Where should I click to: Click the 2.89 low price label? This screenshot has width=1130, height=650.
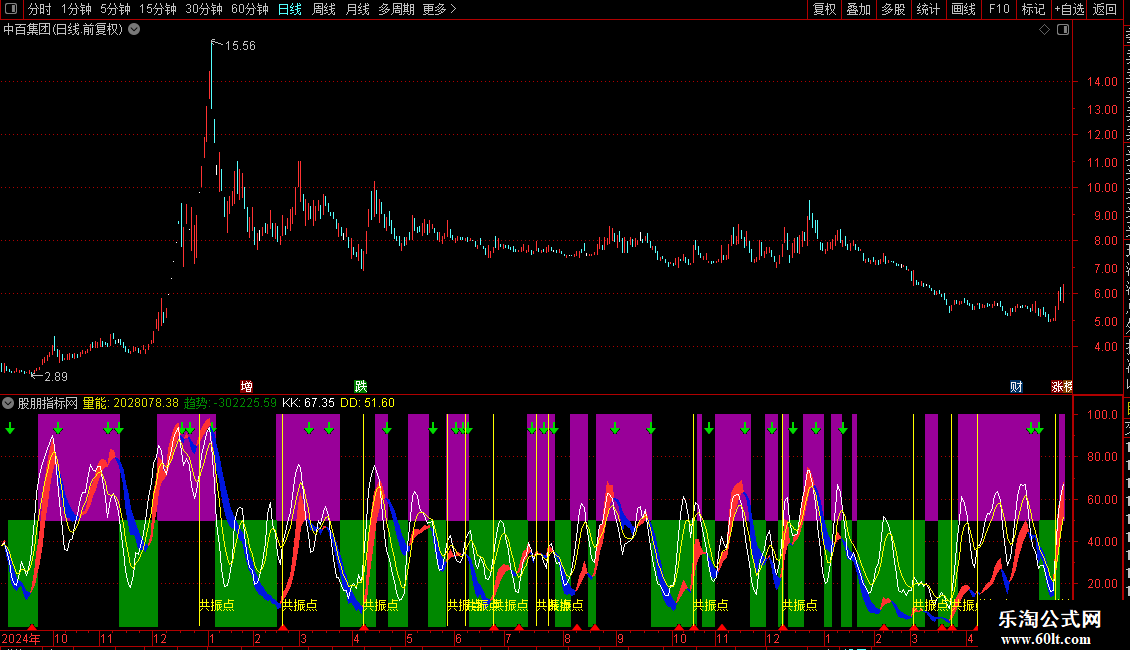55,377
